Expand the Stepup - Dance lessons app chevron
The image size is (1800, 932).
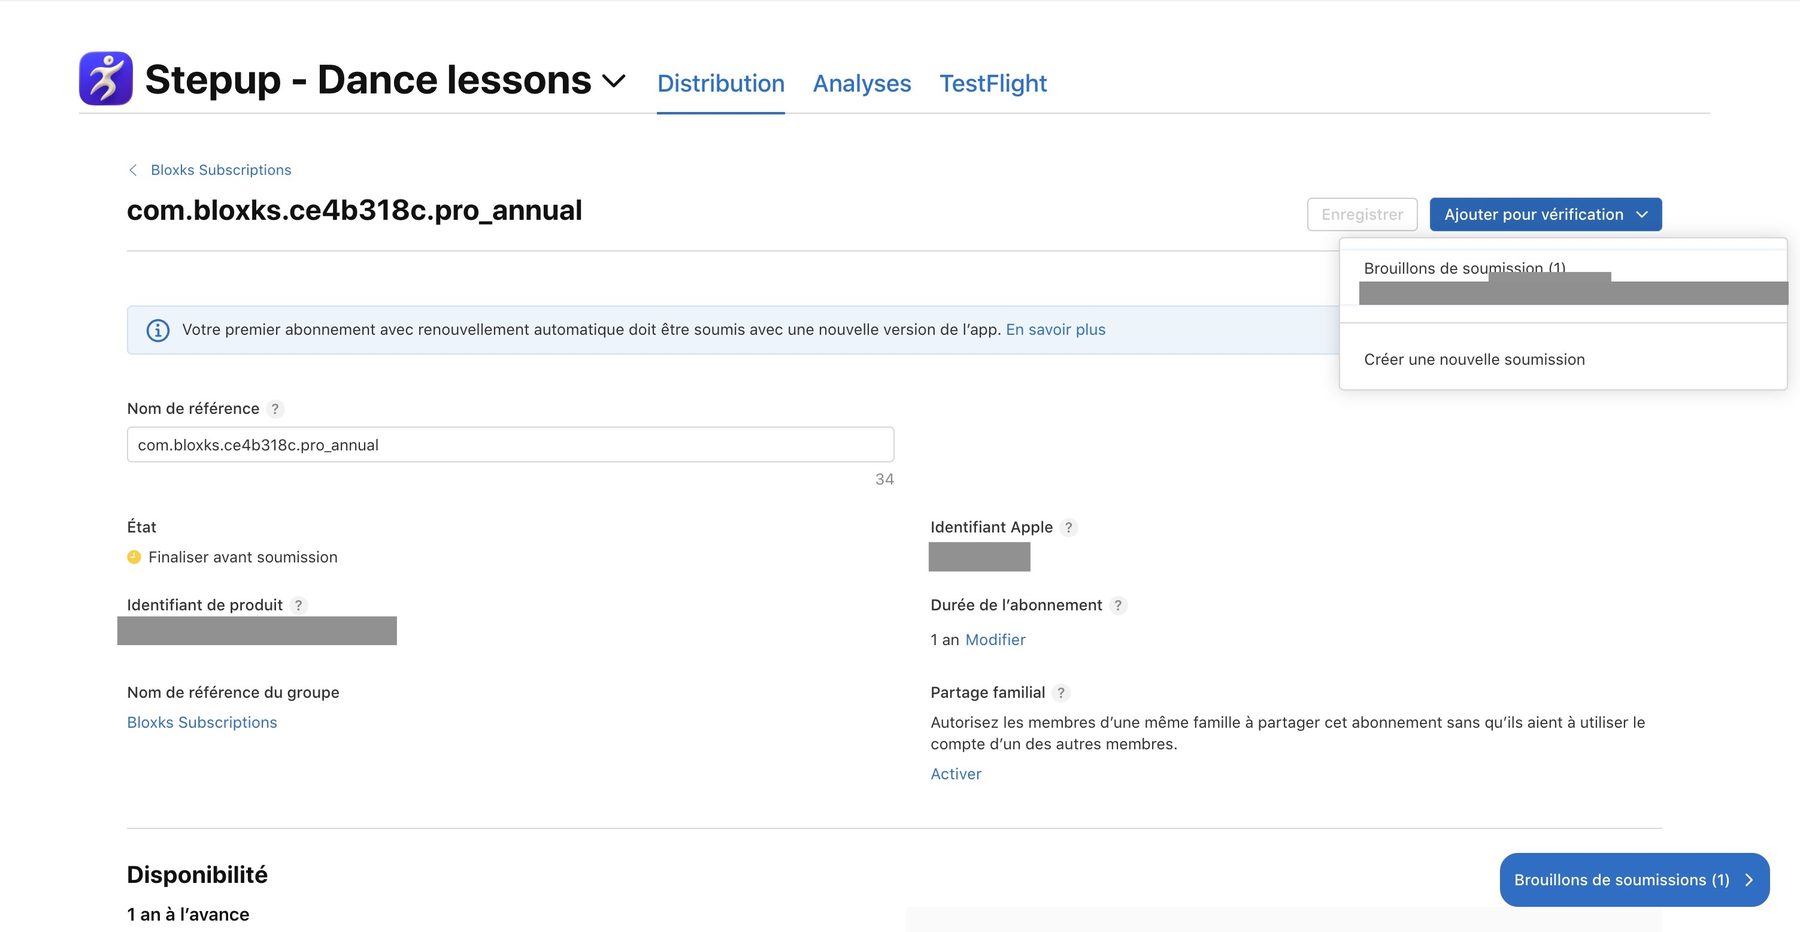[x=614, y=81]
